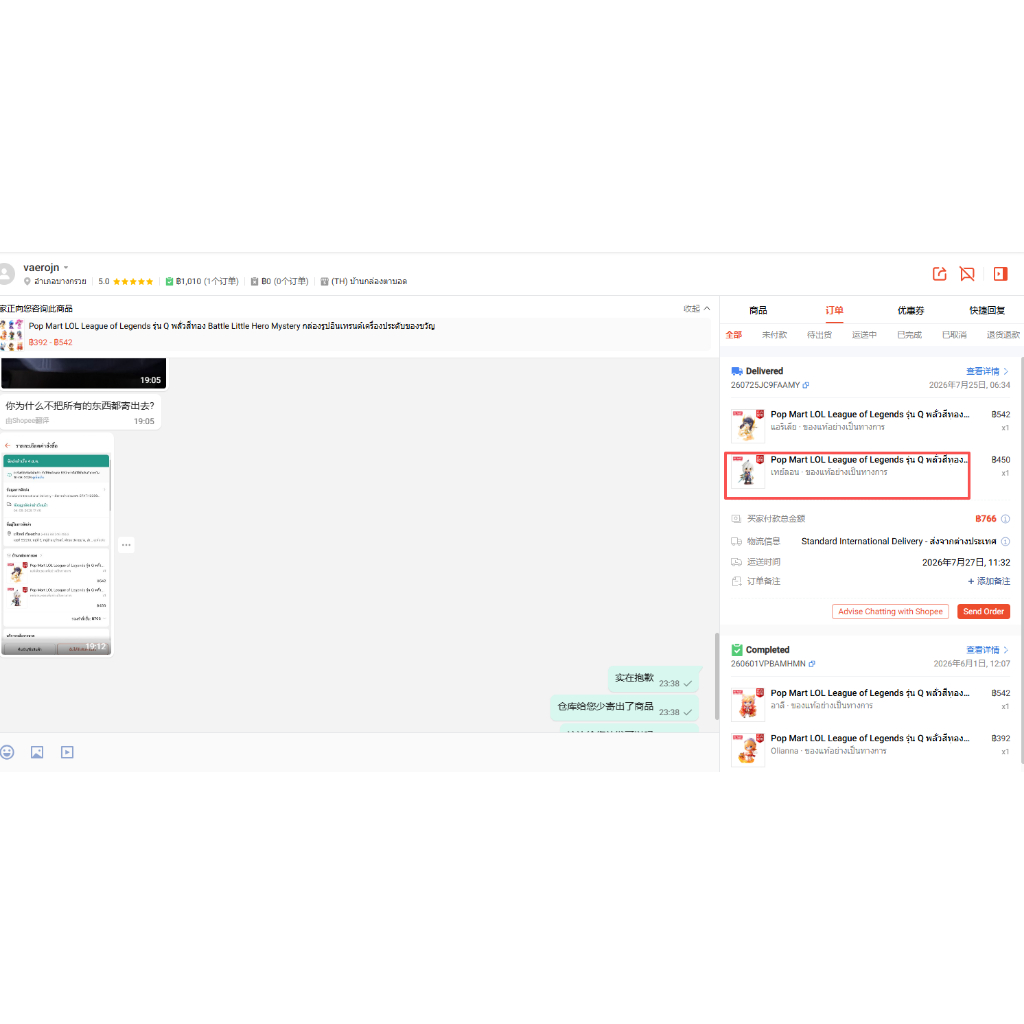Click the ฿0 (0个订单) buyer stat

280,281
